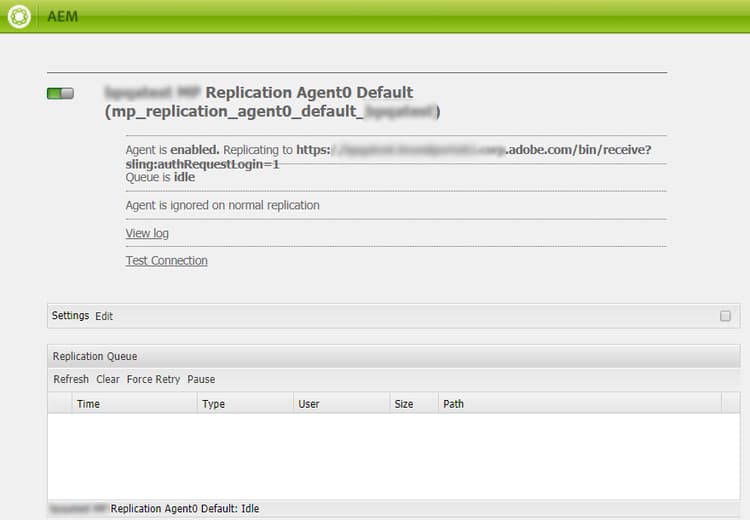Click the Replication Agent0 Default heading
The width and height of the screenshot is (750, 520).
click(x=308, y=92)
